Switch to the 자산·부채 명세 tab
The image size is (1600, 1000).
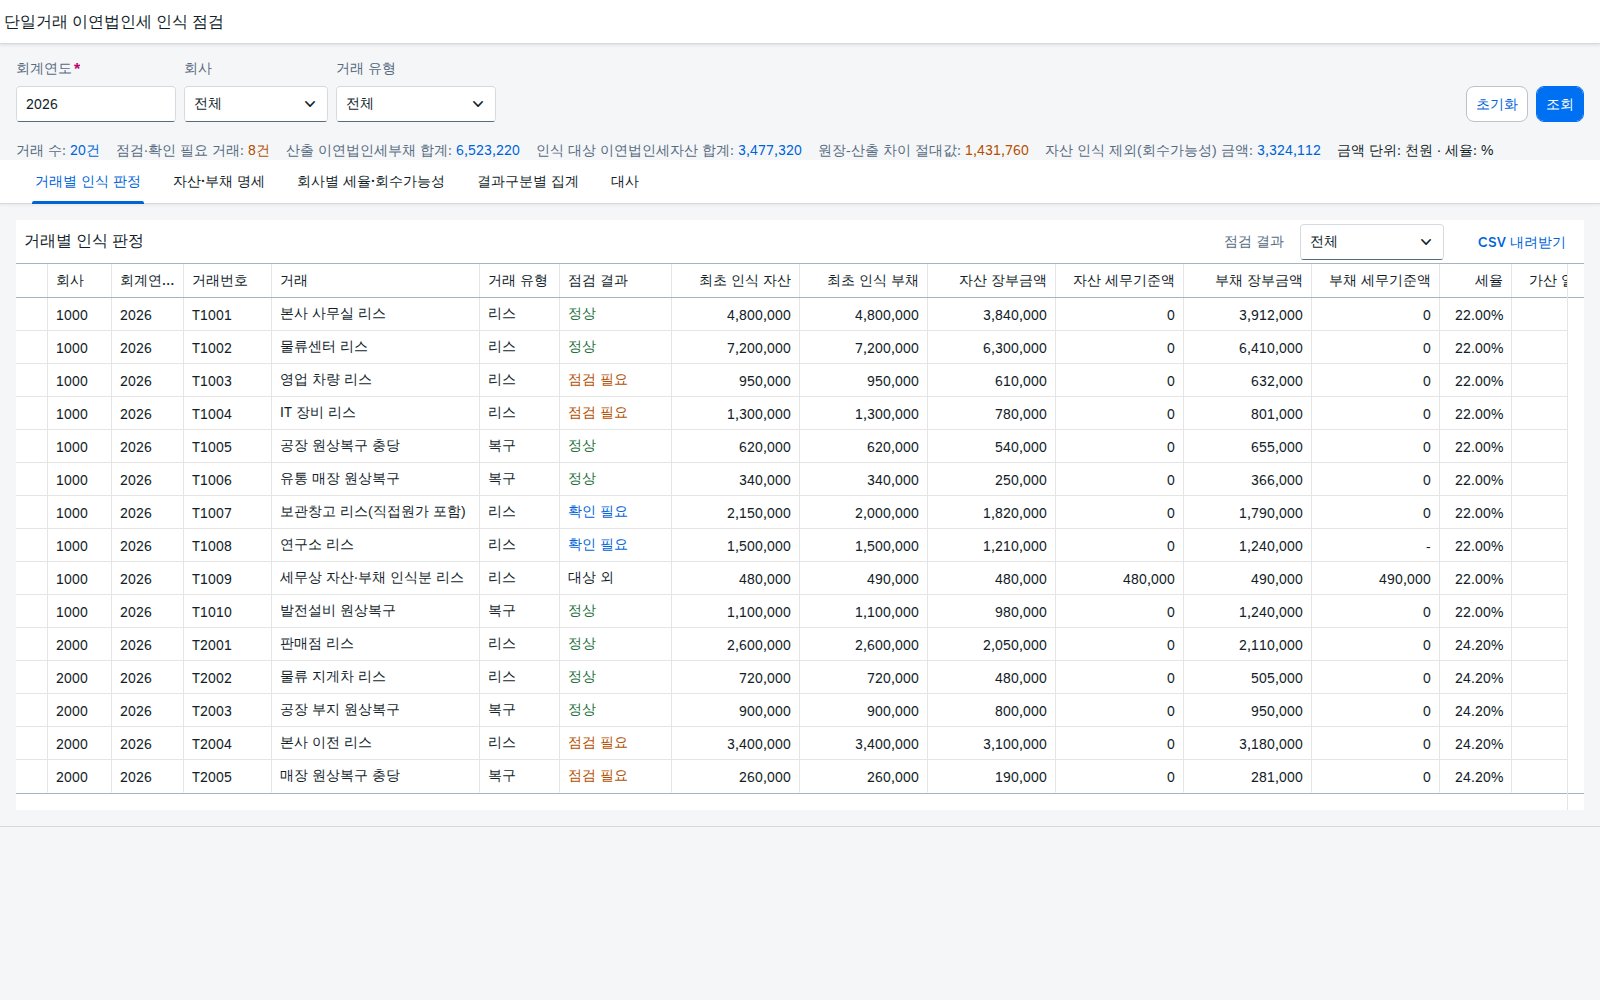point(219,182)
